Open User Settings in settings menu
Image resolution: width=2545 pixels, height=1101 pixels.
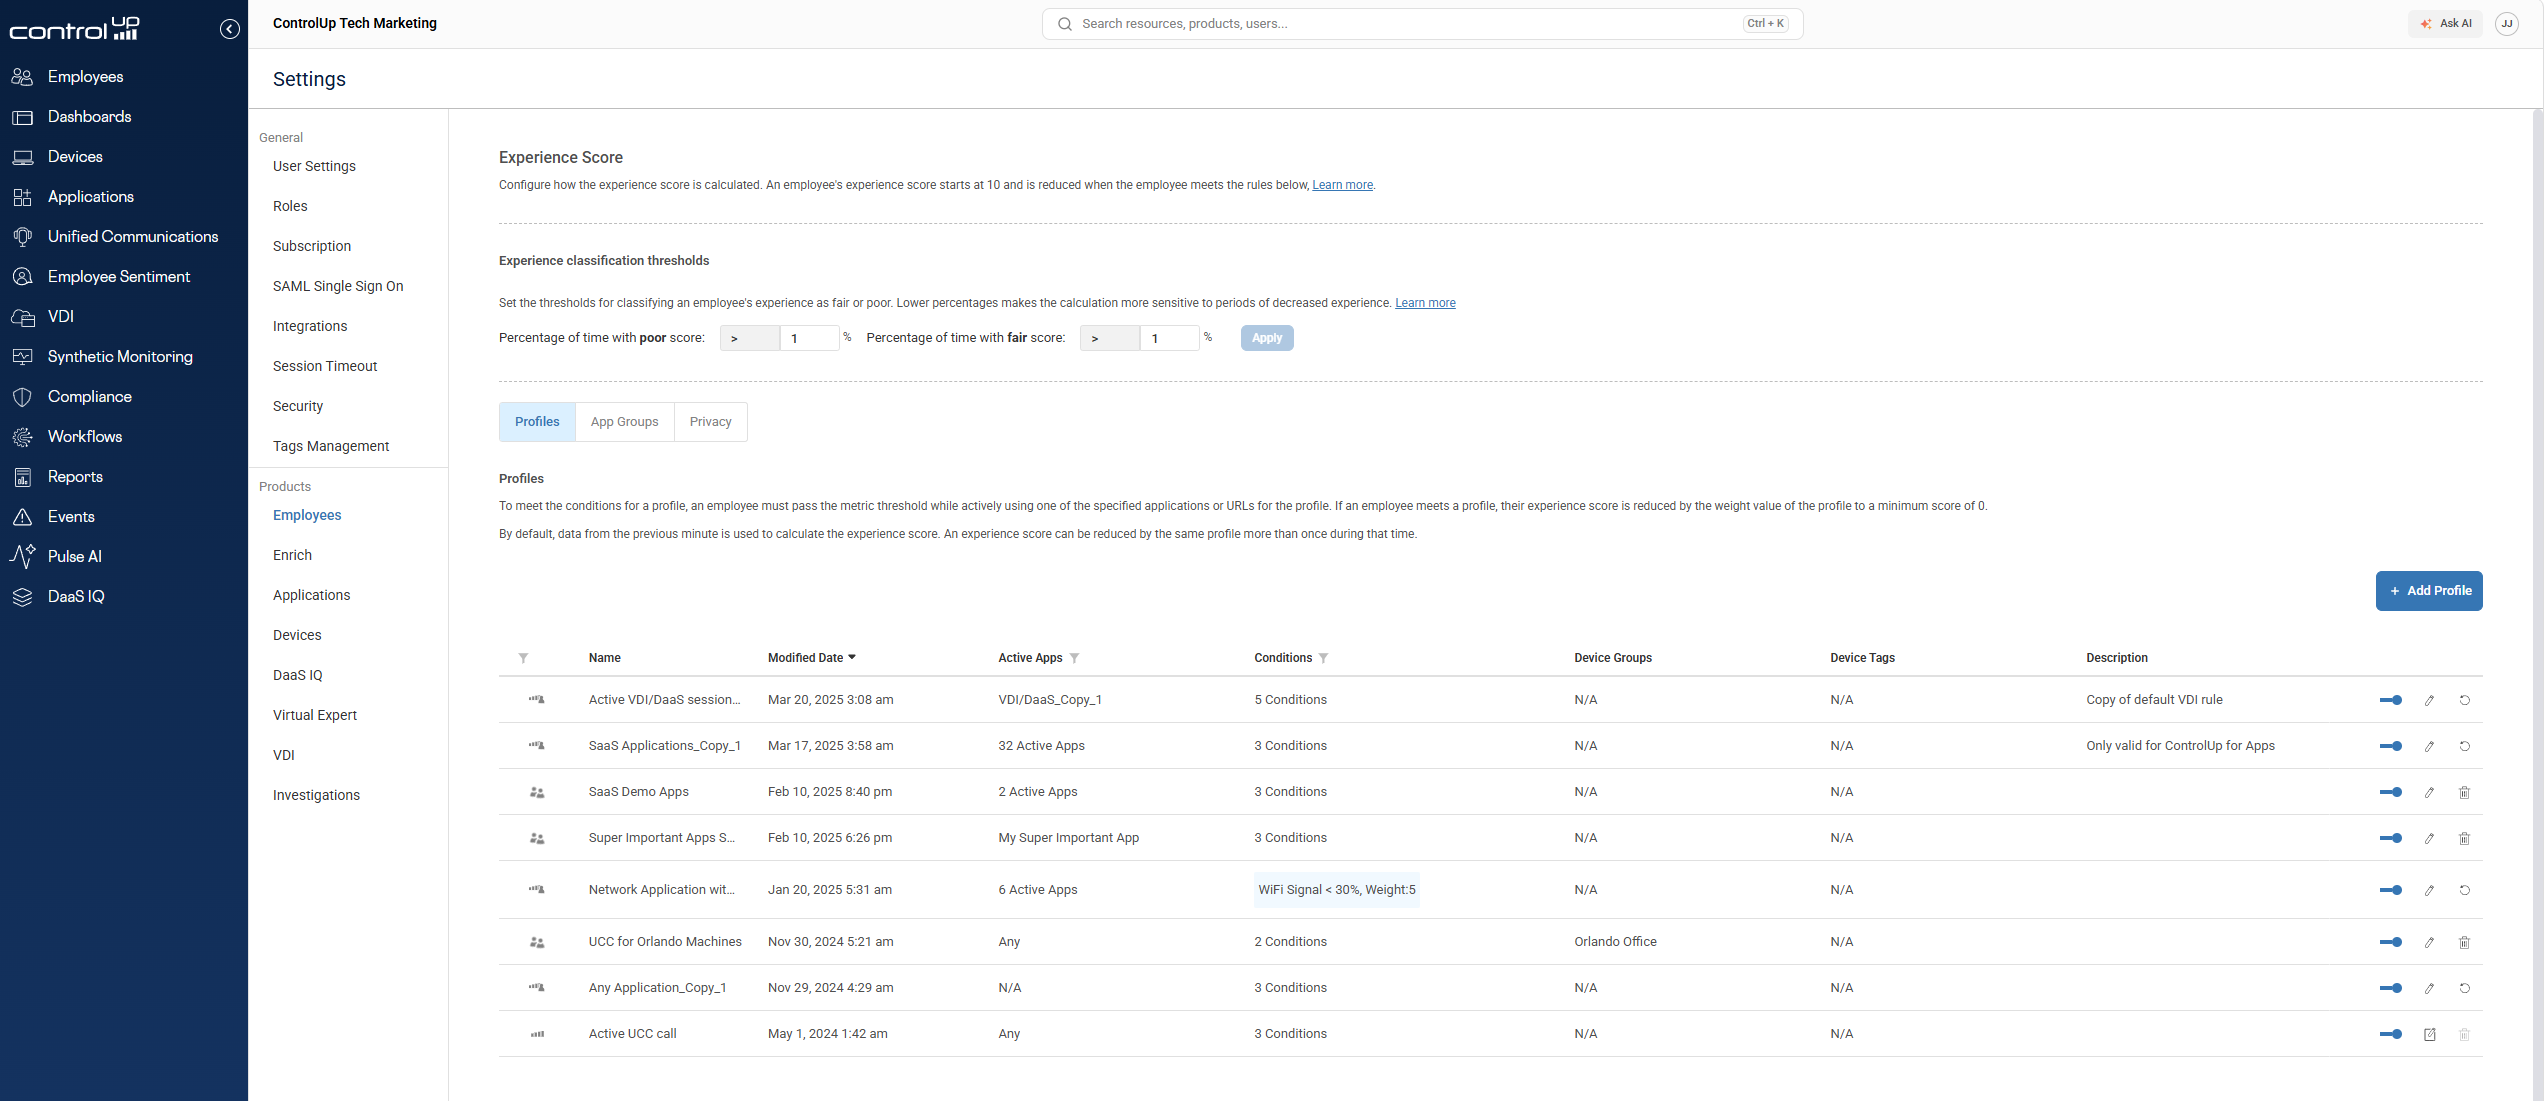tap(314, 166)
